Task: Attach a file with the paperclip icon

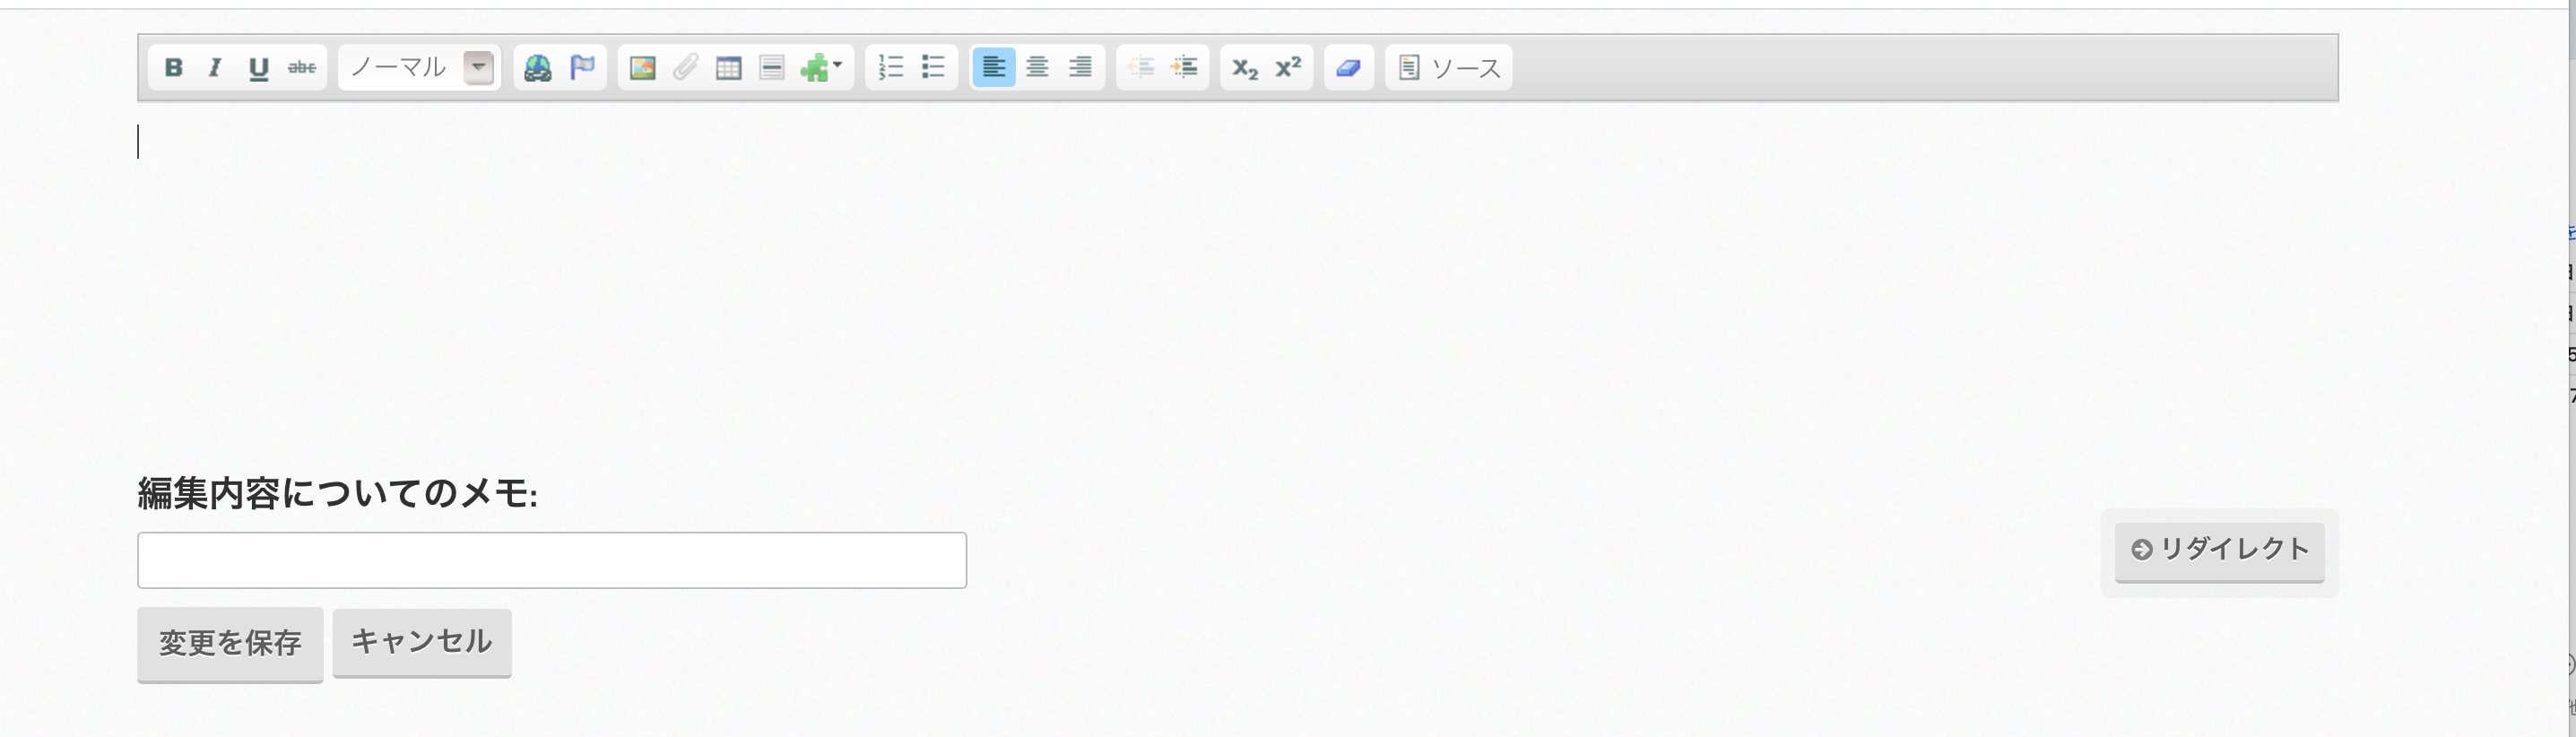Action: click(x=685, y=68)
